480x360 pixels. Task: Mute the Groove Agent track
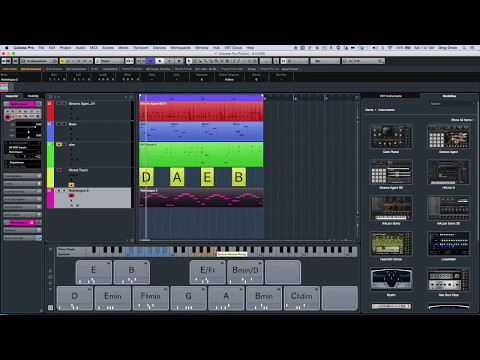(59, 104)
